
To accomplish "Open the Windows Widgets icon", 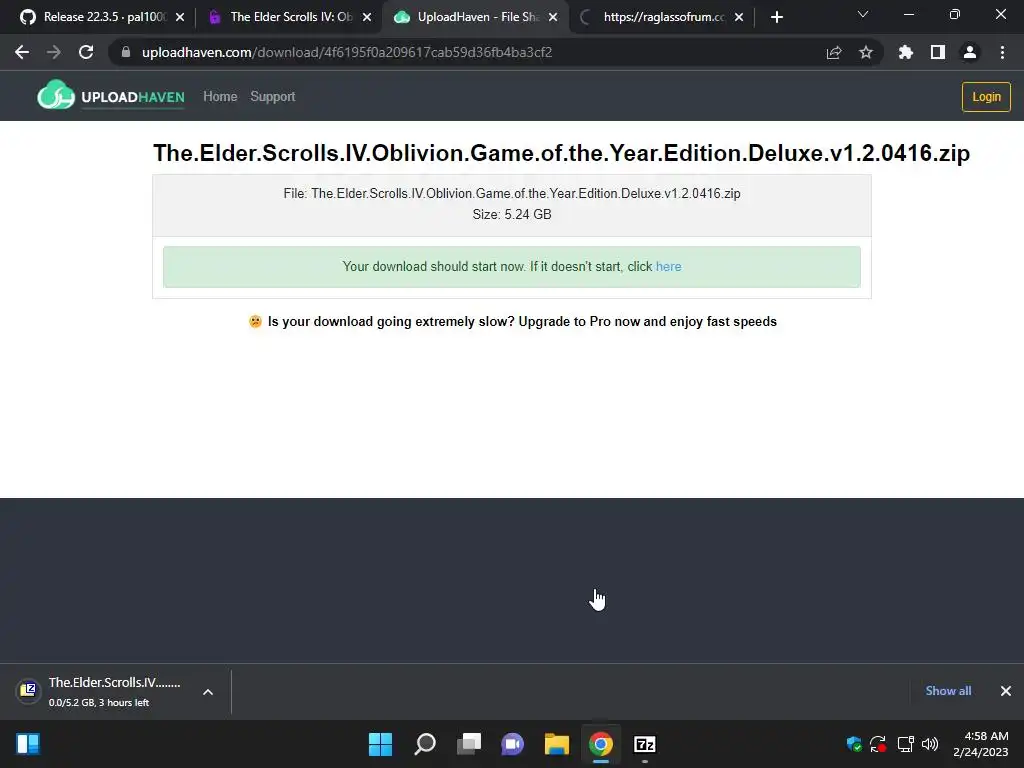I will (x=27, y=744).
